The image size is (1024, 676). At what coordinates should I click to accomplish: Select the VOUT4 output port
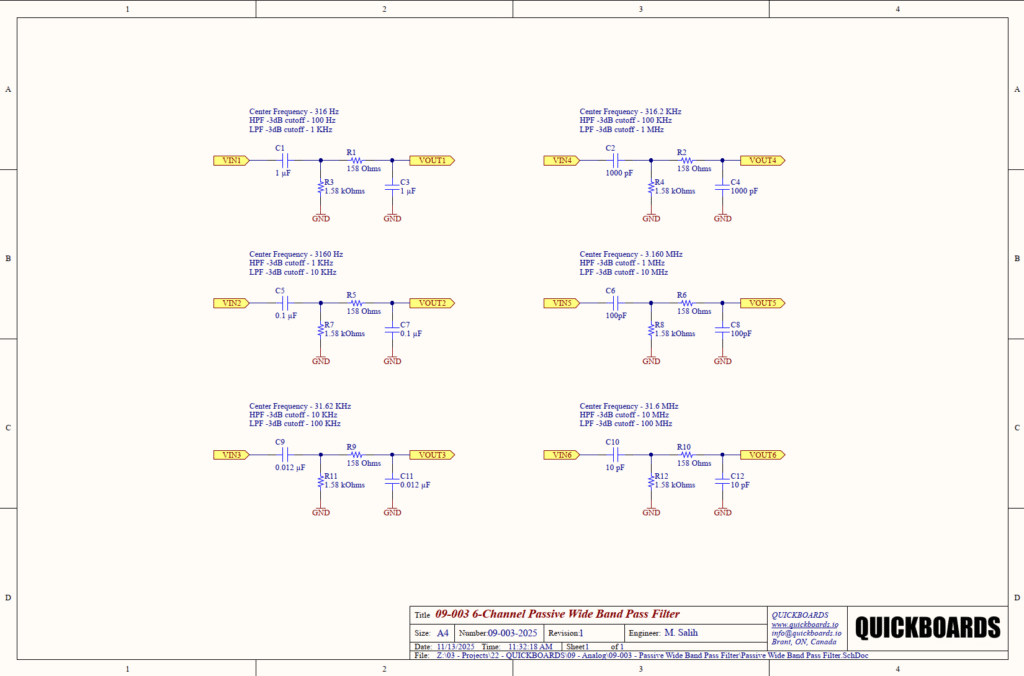[760, 159]
